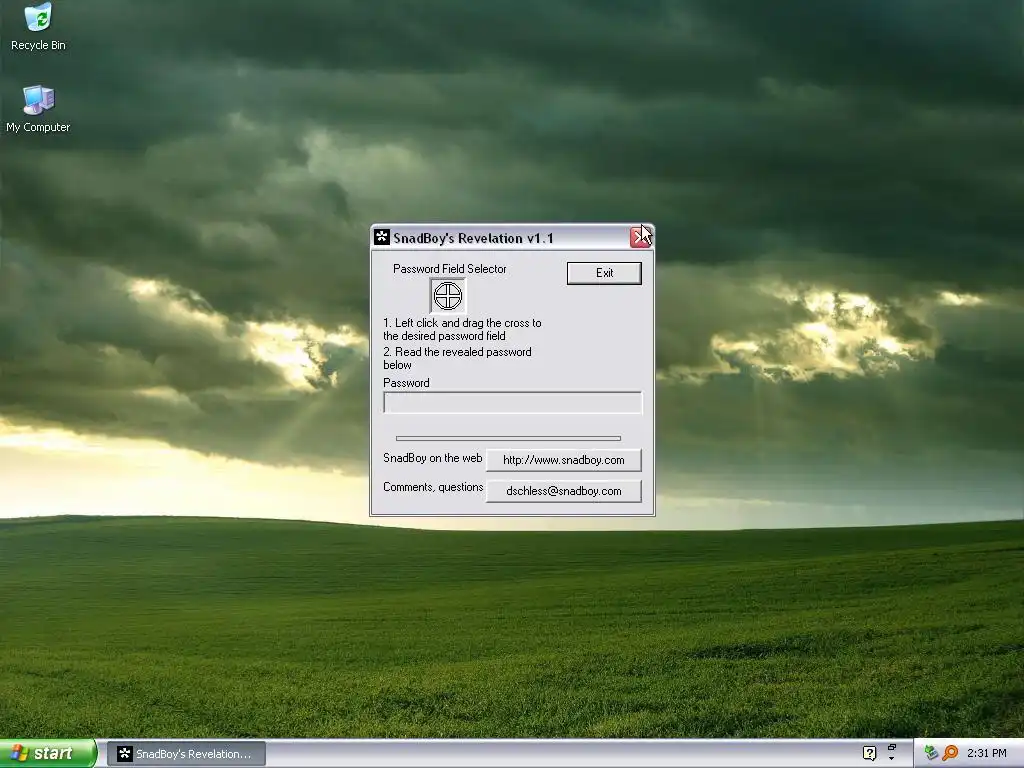Viewport: 1024px width, 768px height.
Task: Click the Password Field Selector cross icon
Action: click(x=448, y=296)
